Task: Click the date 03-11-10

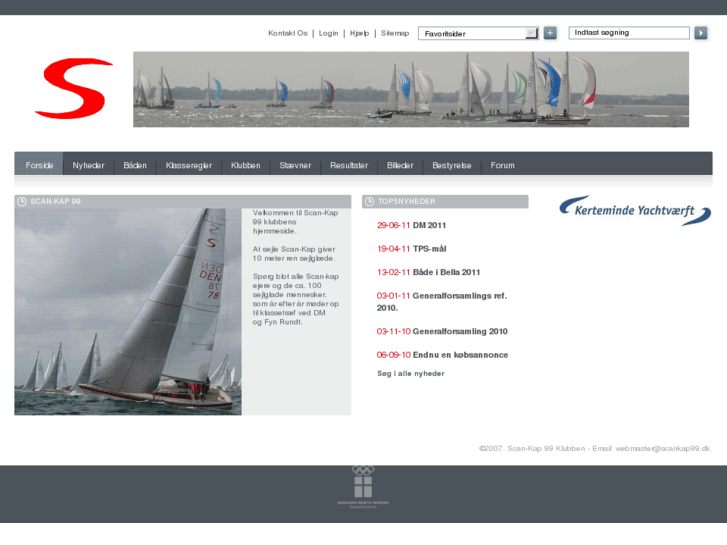Action: pyautogui.click(x=393, y=331)
